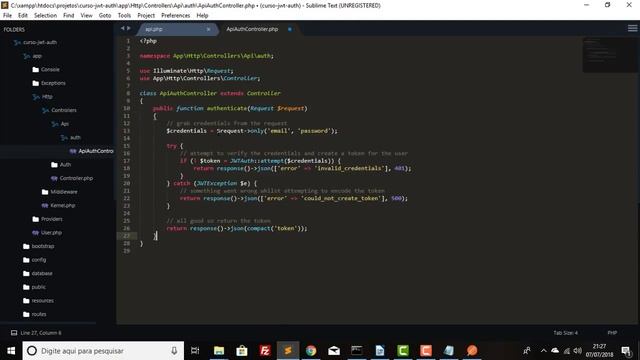Open Microsoft Store from the taskbar
Image resolution: width=640 pixels, height=360 pixels.
[242, 351]
